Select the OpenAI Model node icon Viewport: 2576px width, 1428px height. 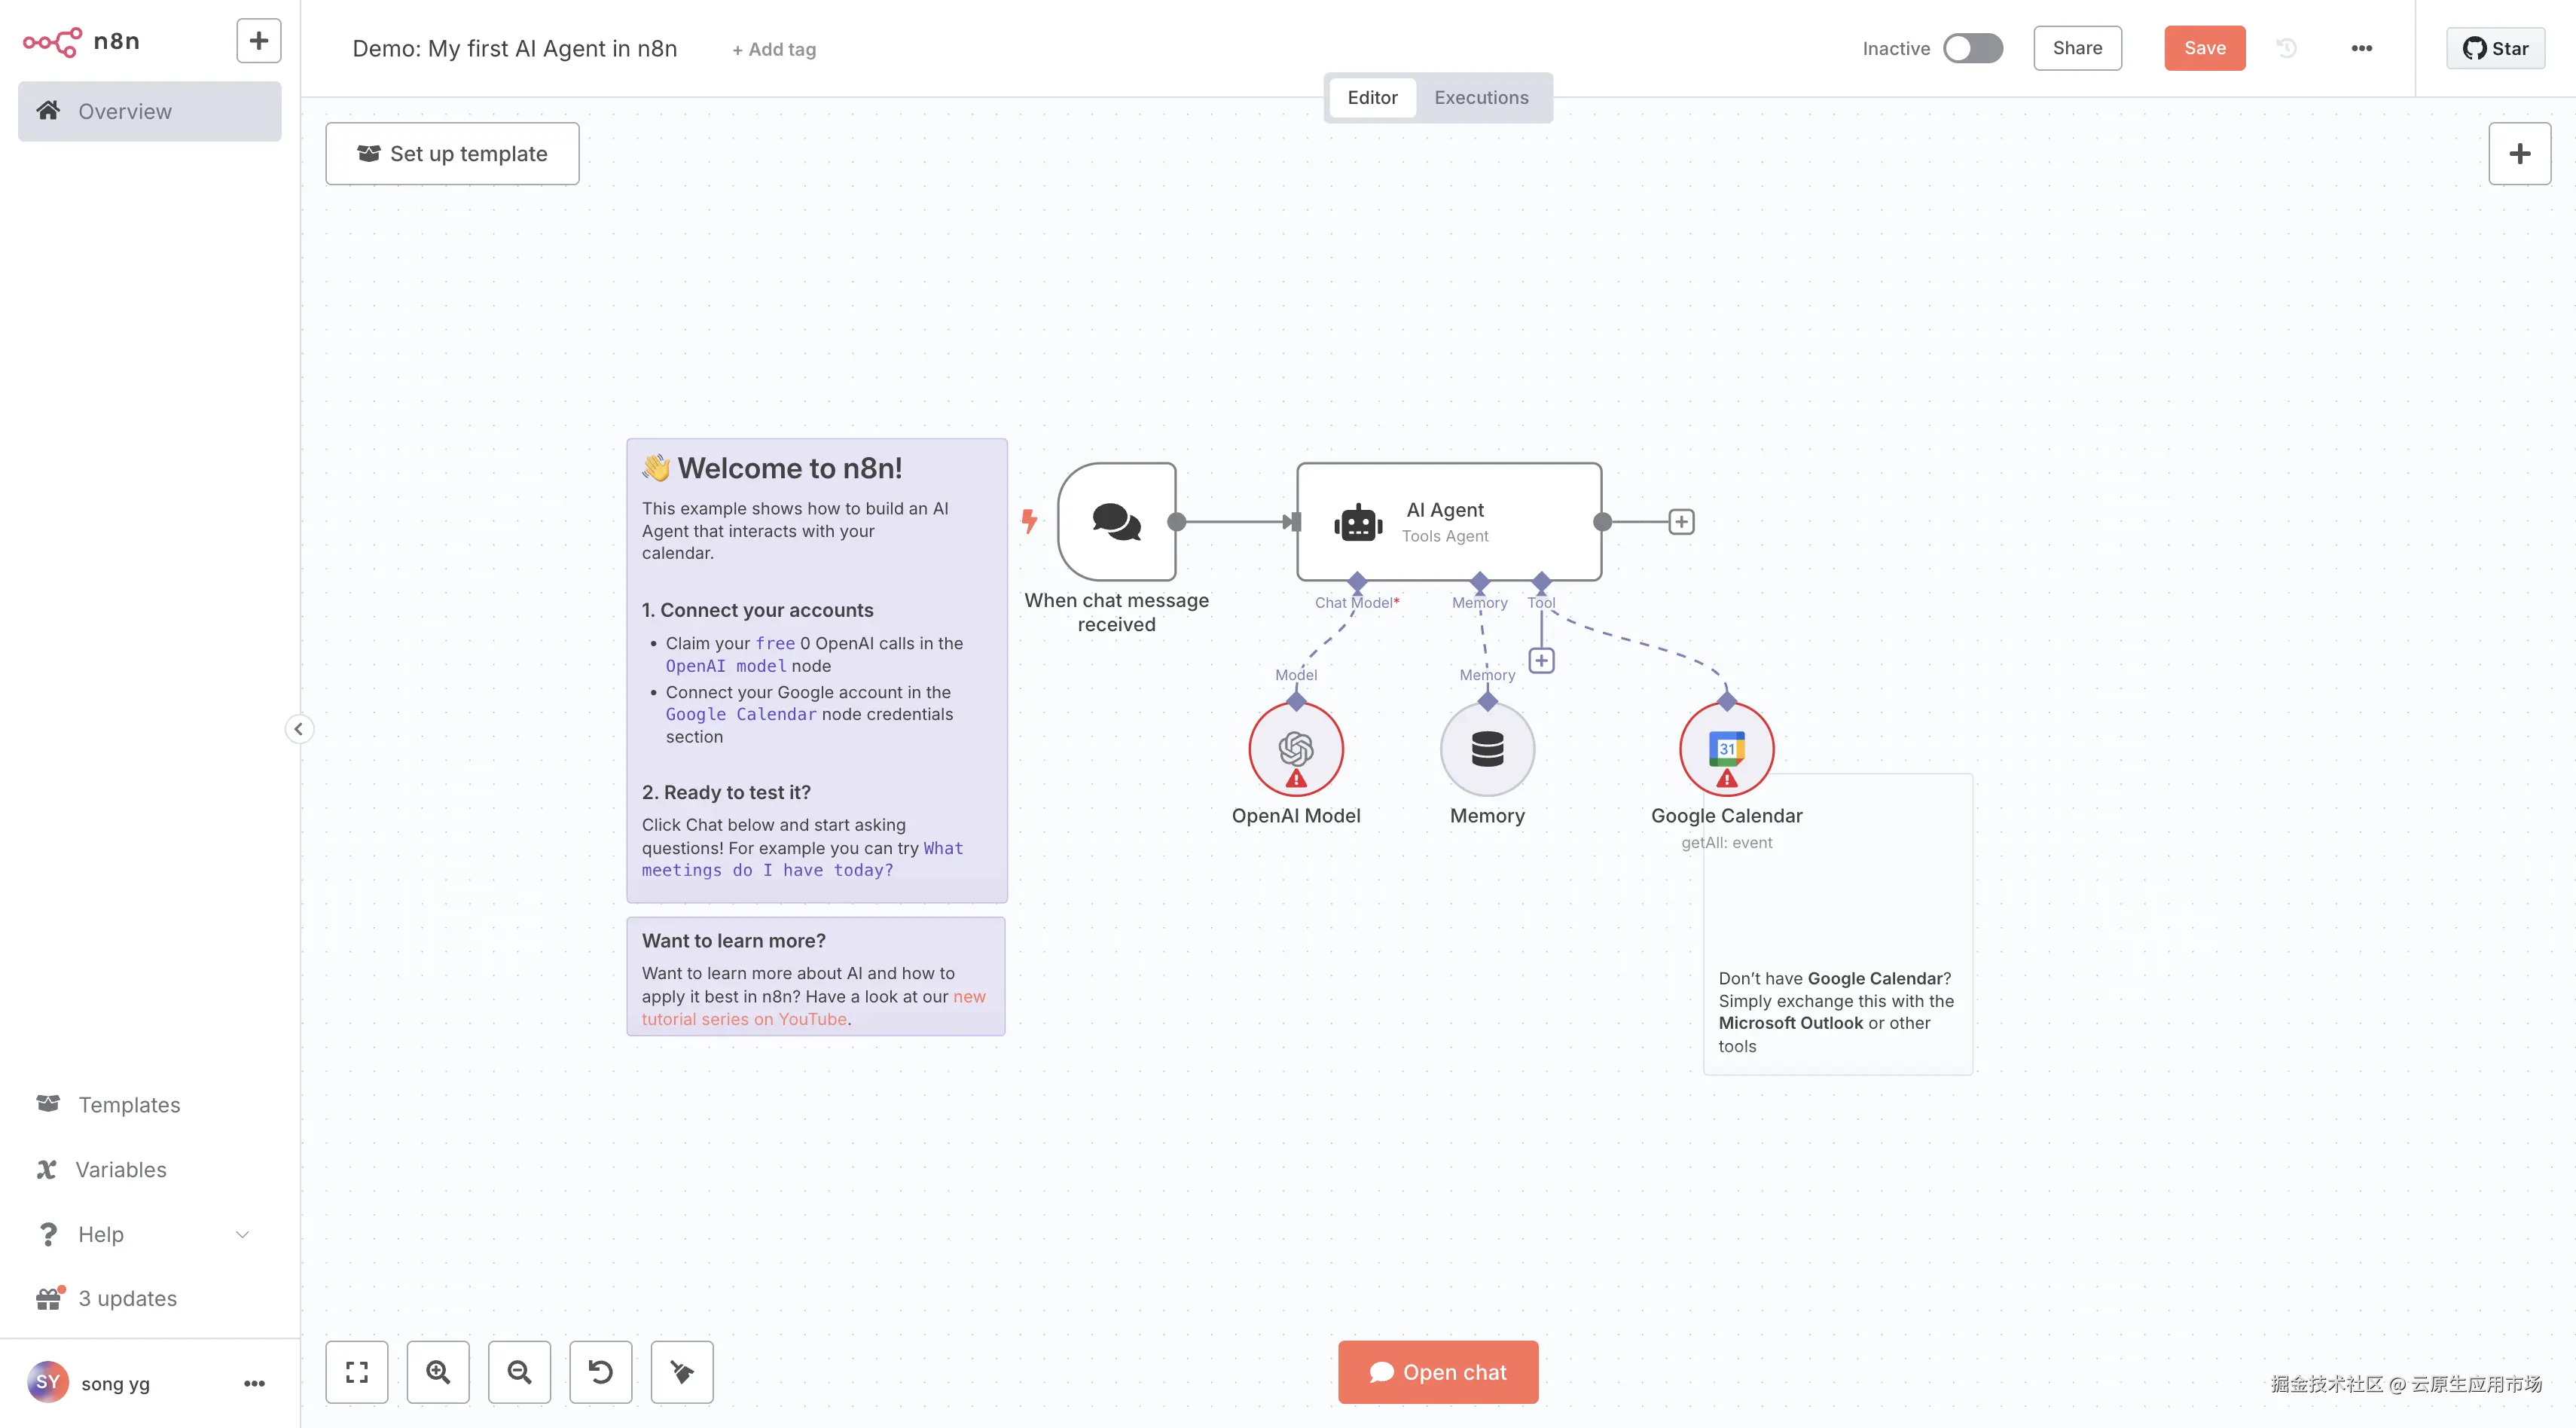[1295, 748]
